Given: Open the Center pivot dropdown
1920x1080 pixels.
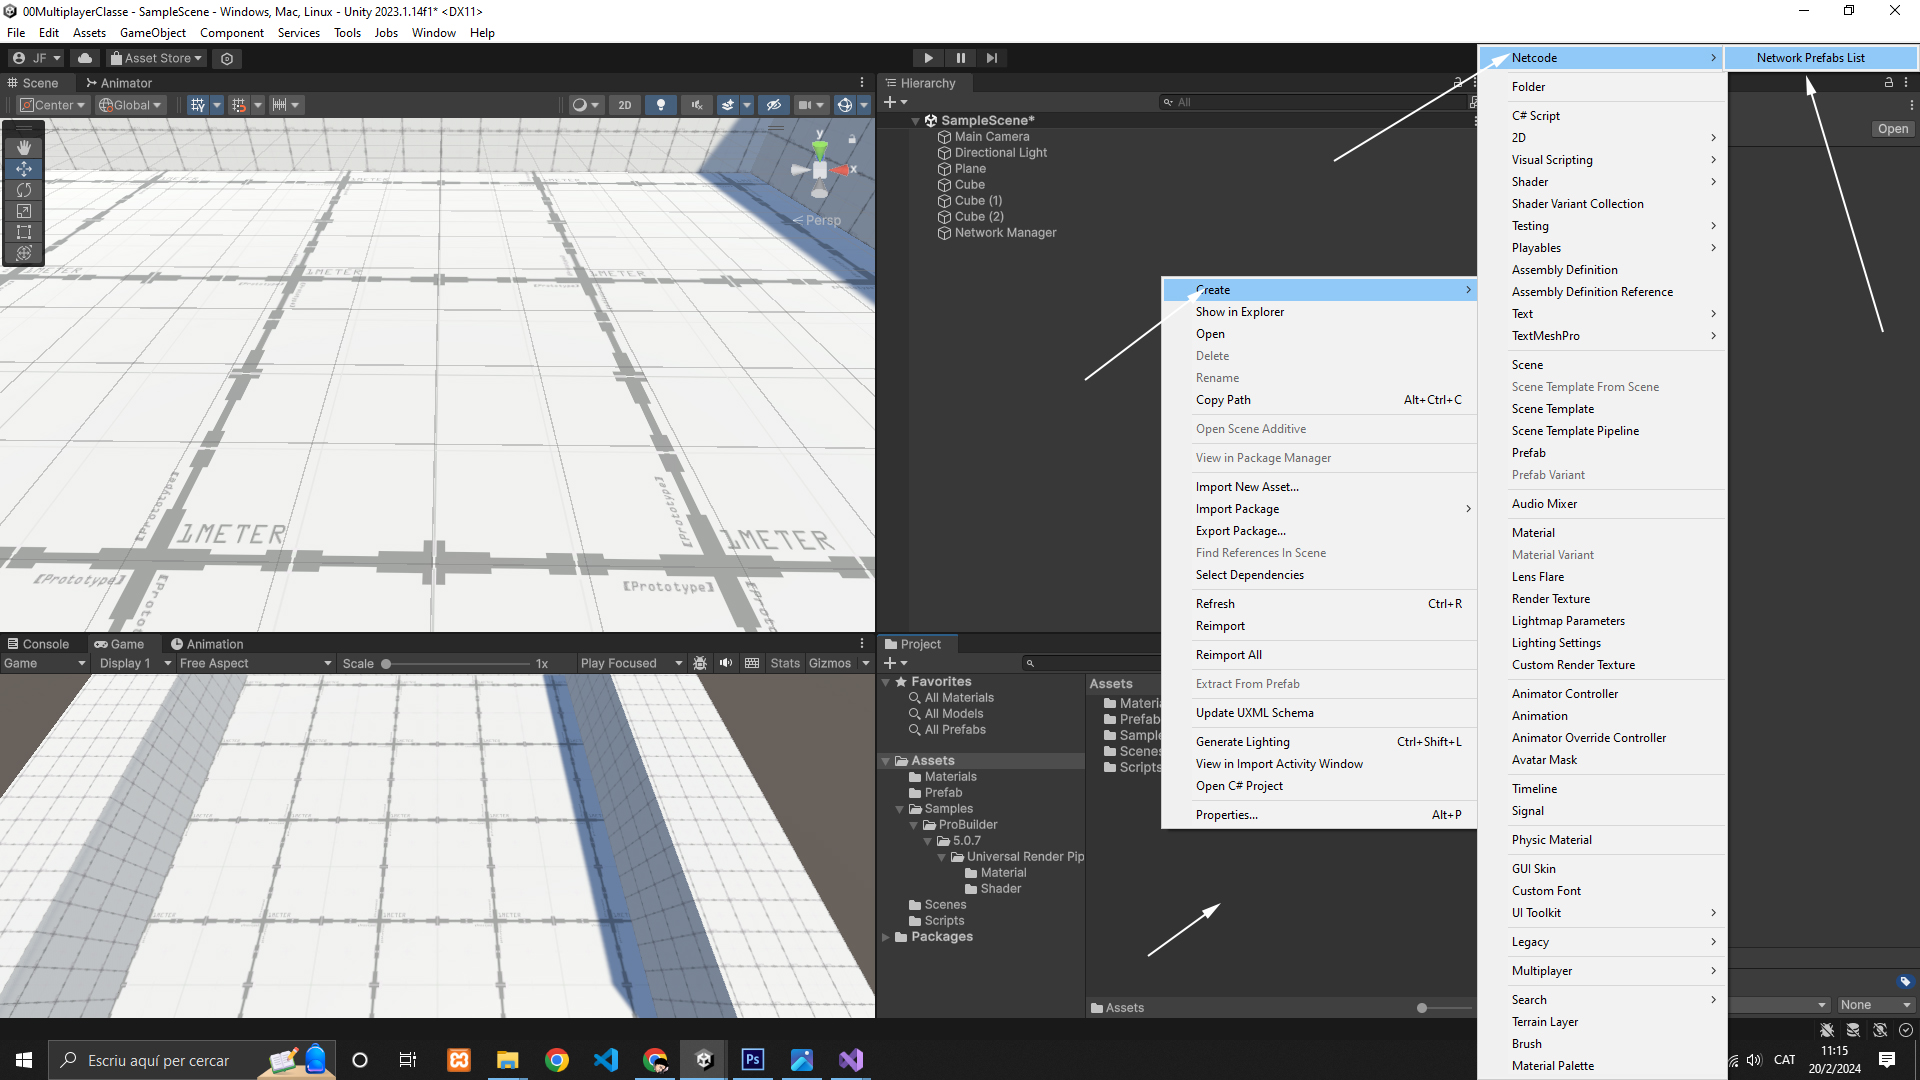Looking at the screenshot, I should [x=54, y=105].
